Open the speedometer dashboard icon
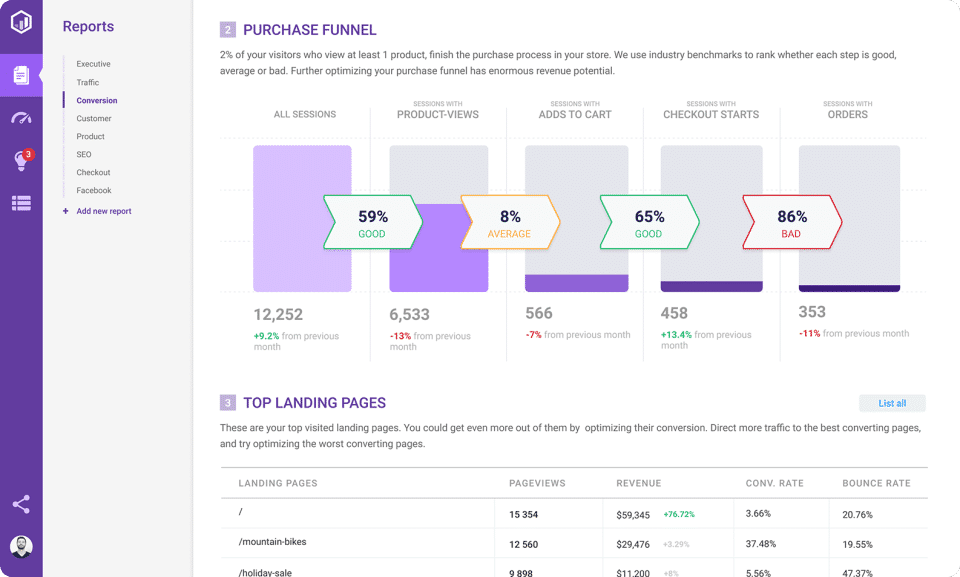The height and width of the screenshot is (577, 960). point(21,118)
